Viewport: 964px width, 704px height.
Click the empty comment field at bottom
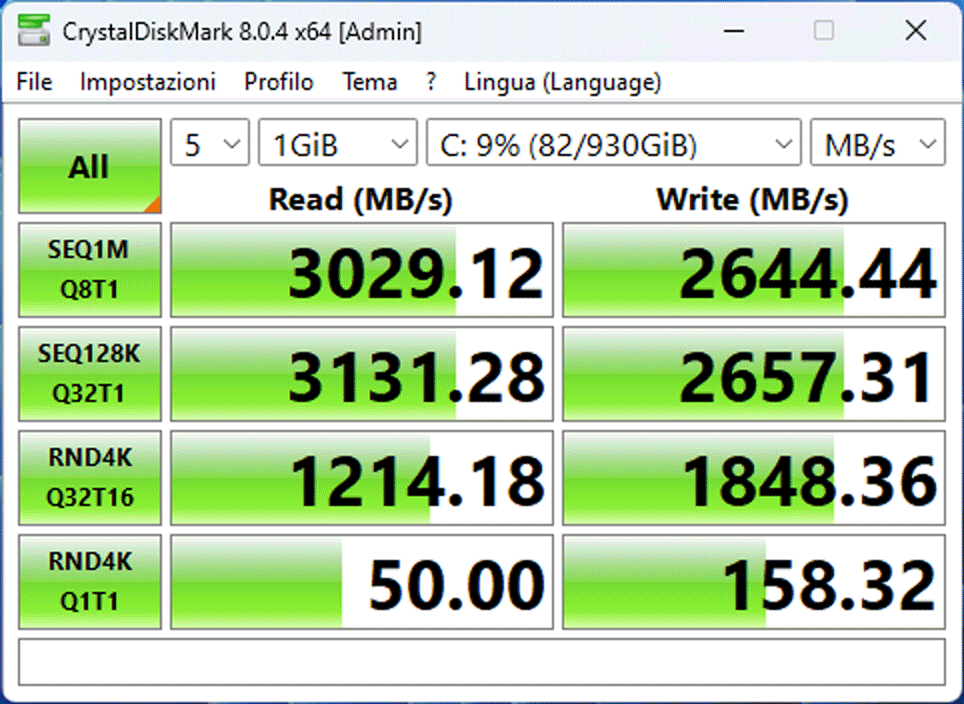481,662
